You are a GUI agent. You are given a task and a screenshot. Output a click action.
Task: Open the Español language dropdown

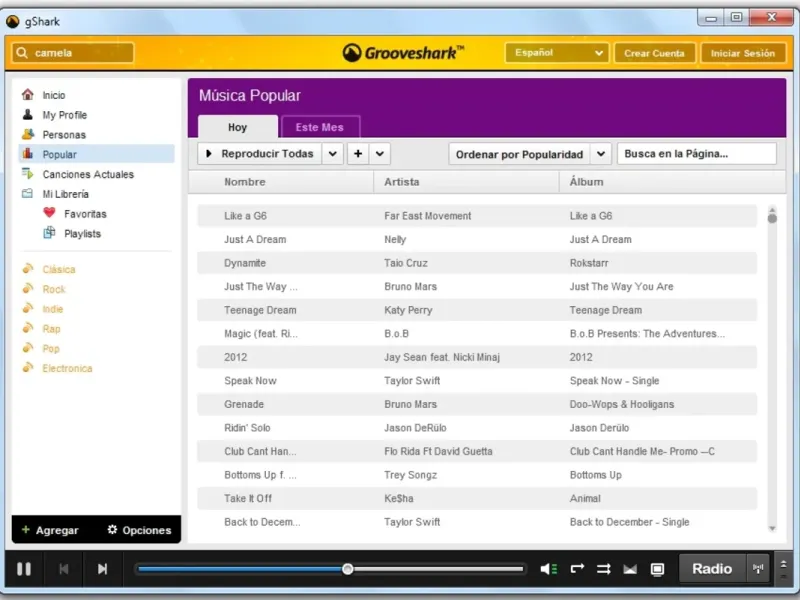click(556, 53)
